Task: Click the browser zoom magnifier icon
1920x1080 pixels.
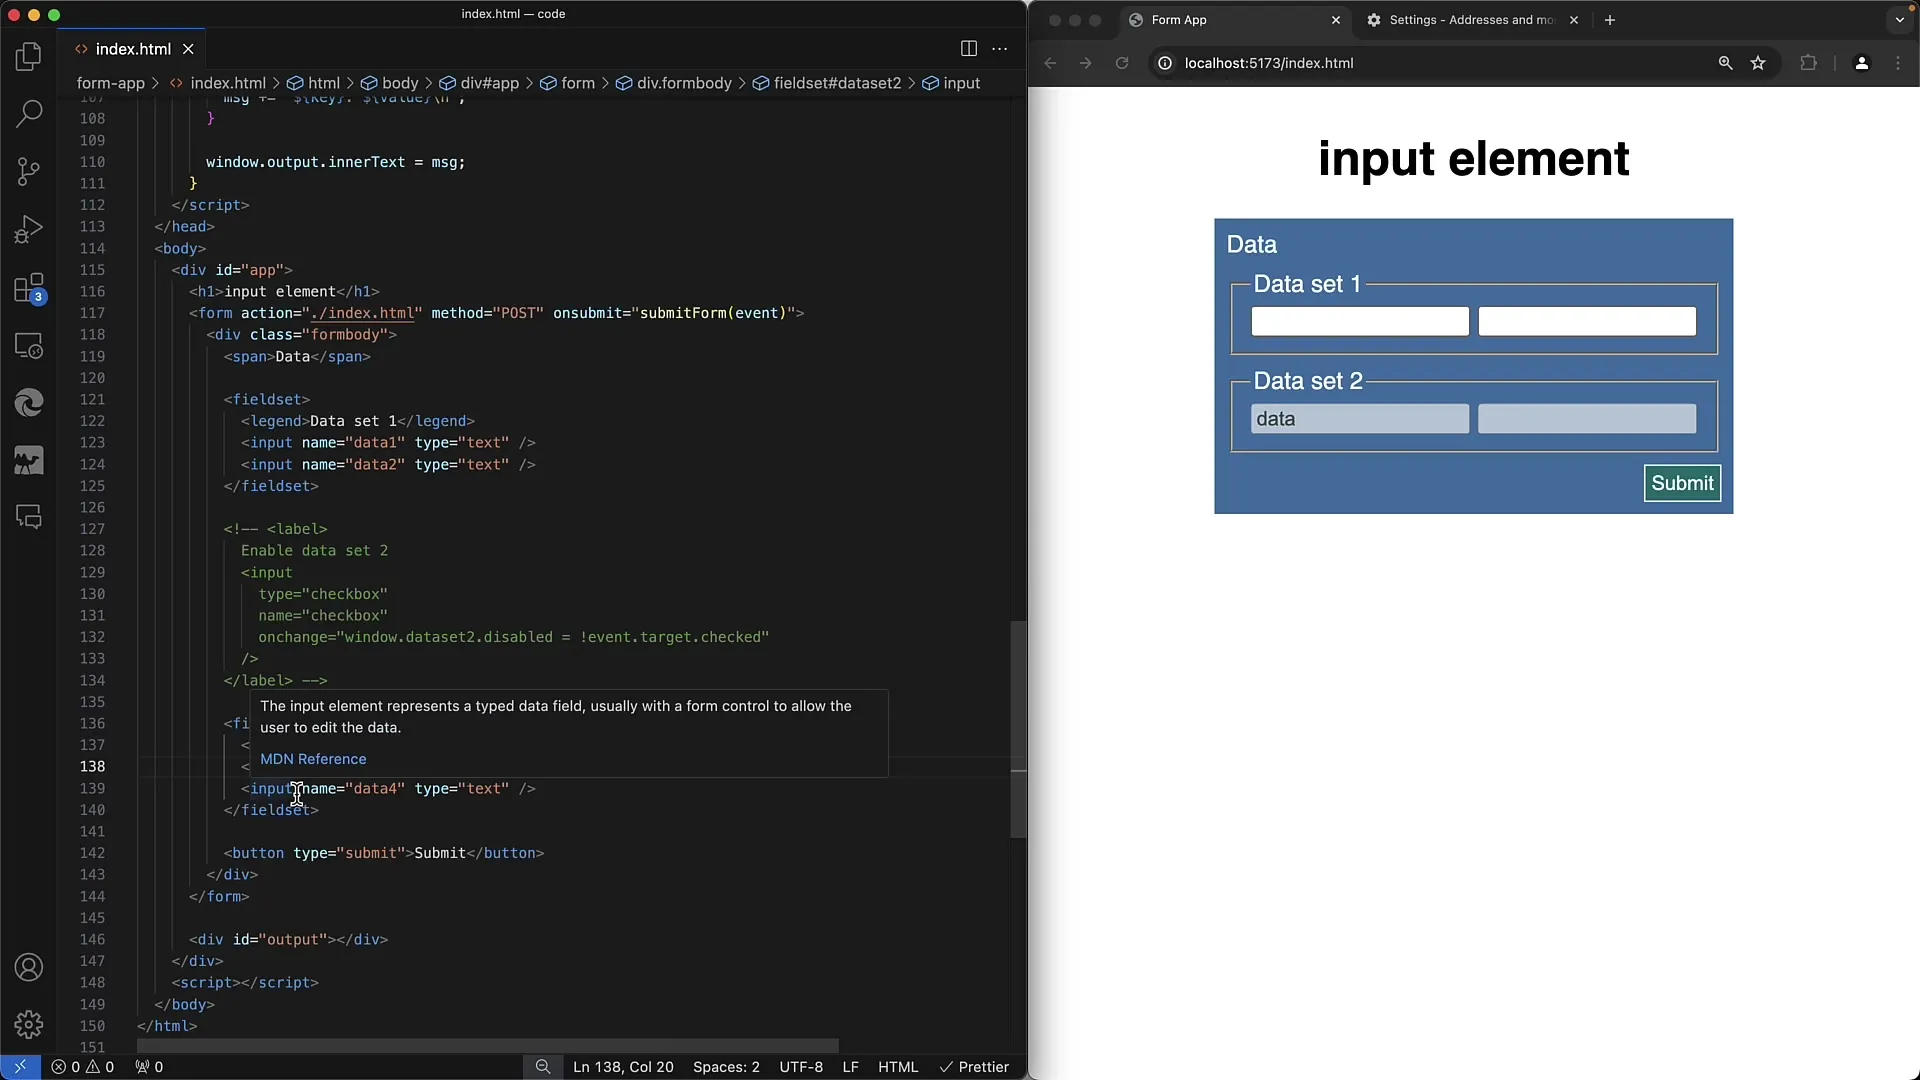Action: click(1725, 63)
